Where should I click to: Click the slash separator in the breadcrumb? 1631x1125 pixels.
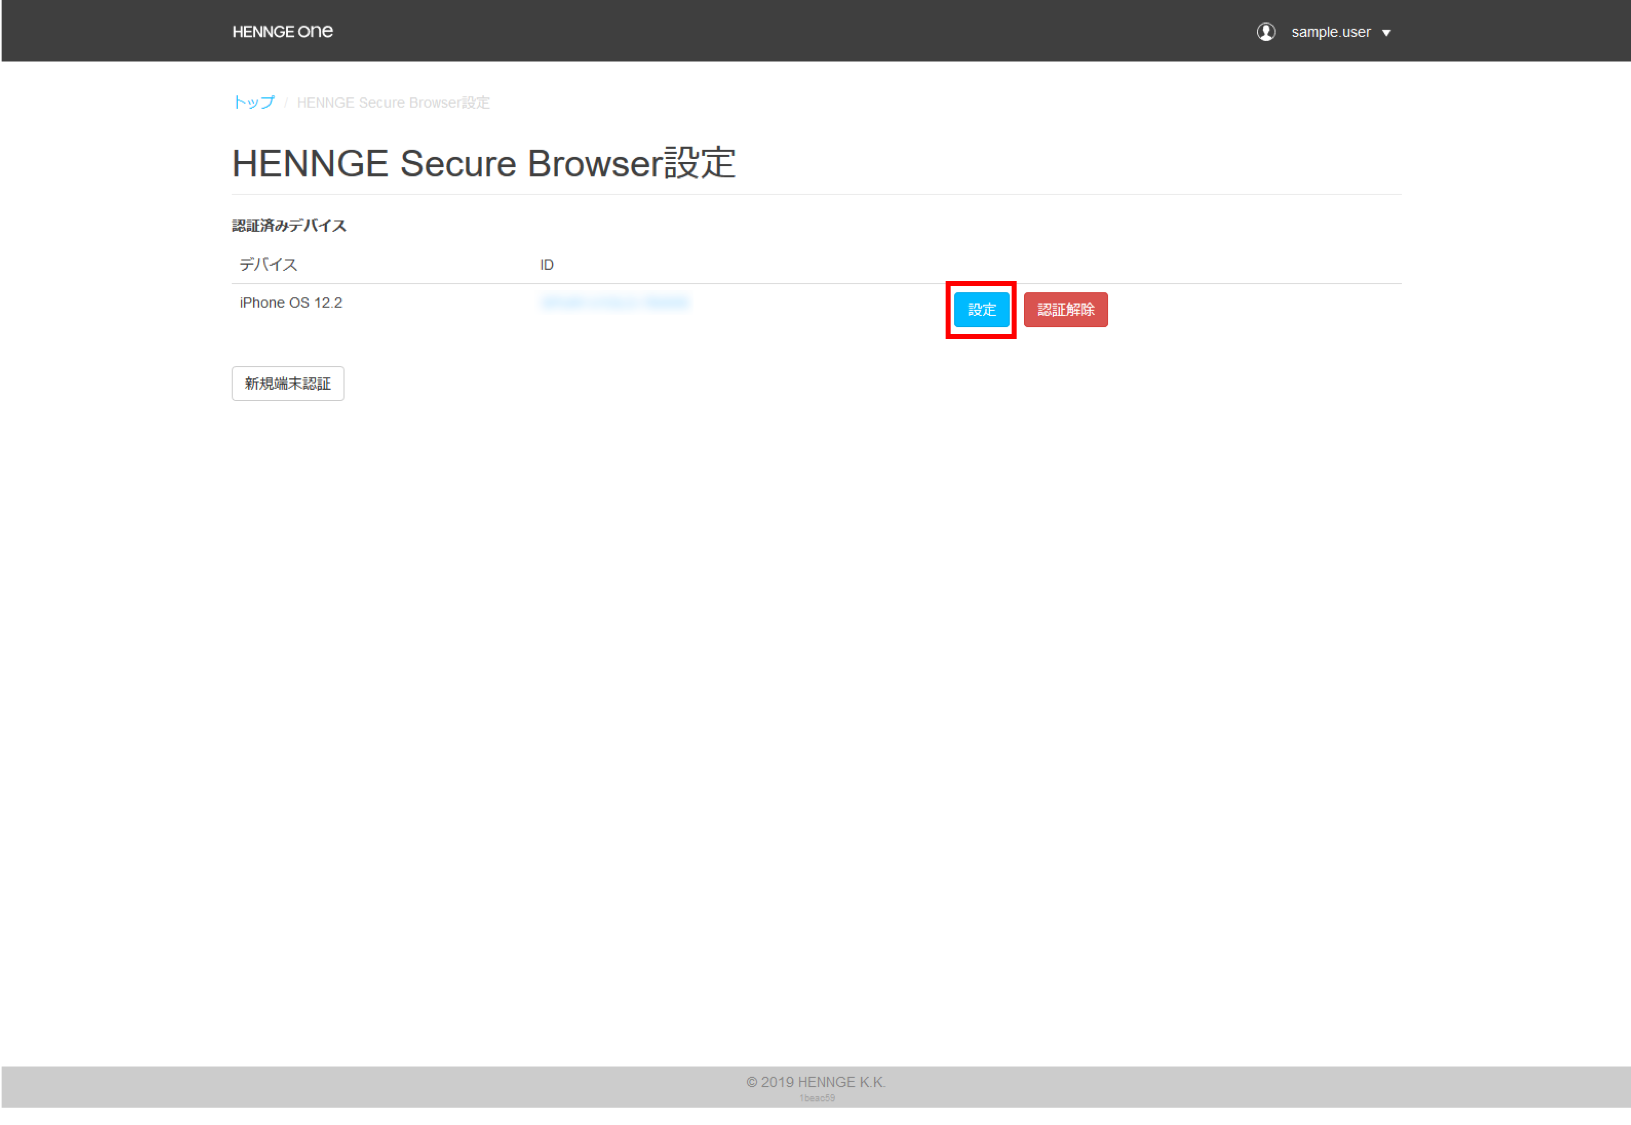[286, 103]
